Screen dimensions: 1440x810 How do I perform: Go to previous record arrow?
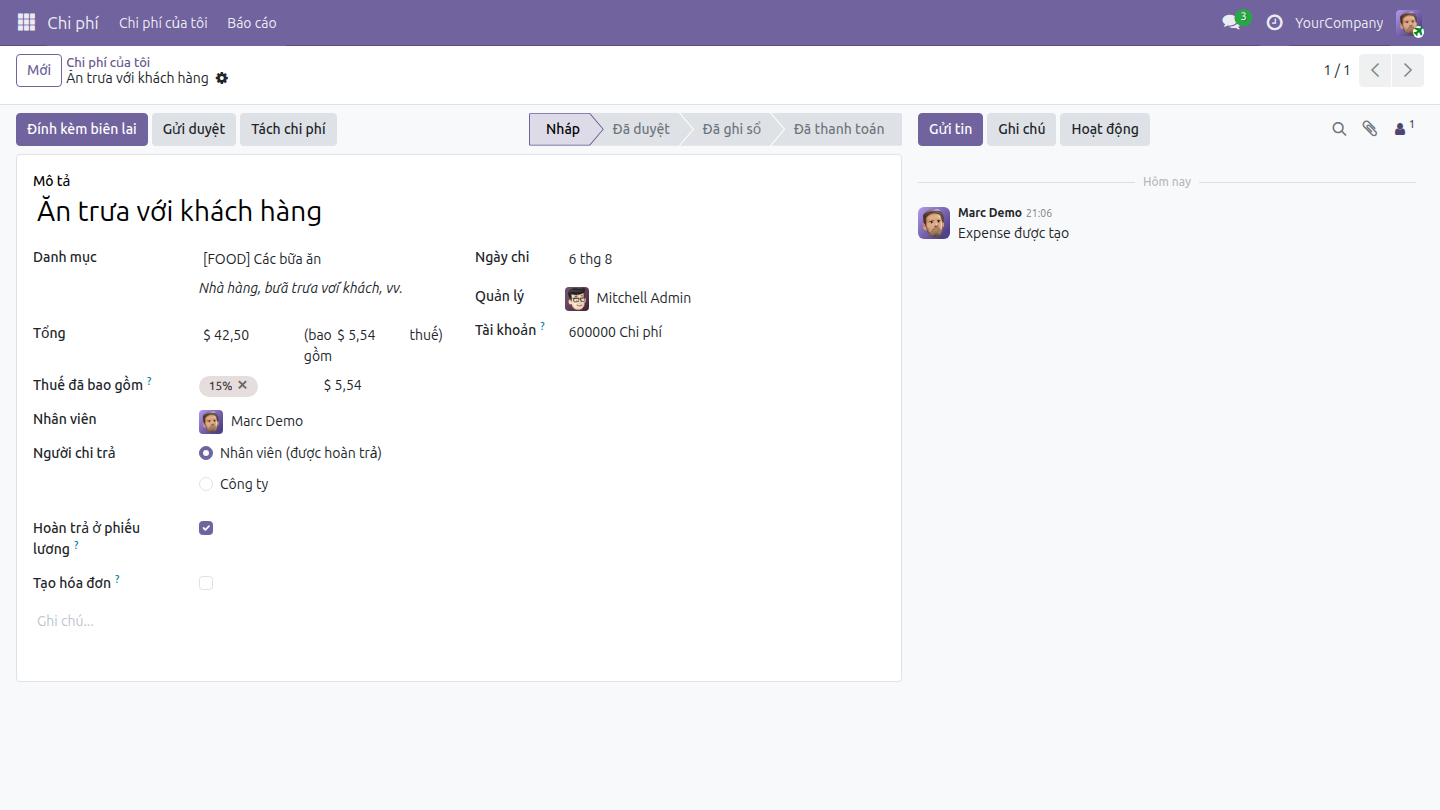(1376, 70)
